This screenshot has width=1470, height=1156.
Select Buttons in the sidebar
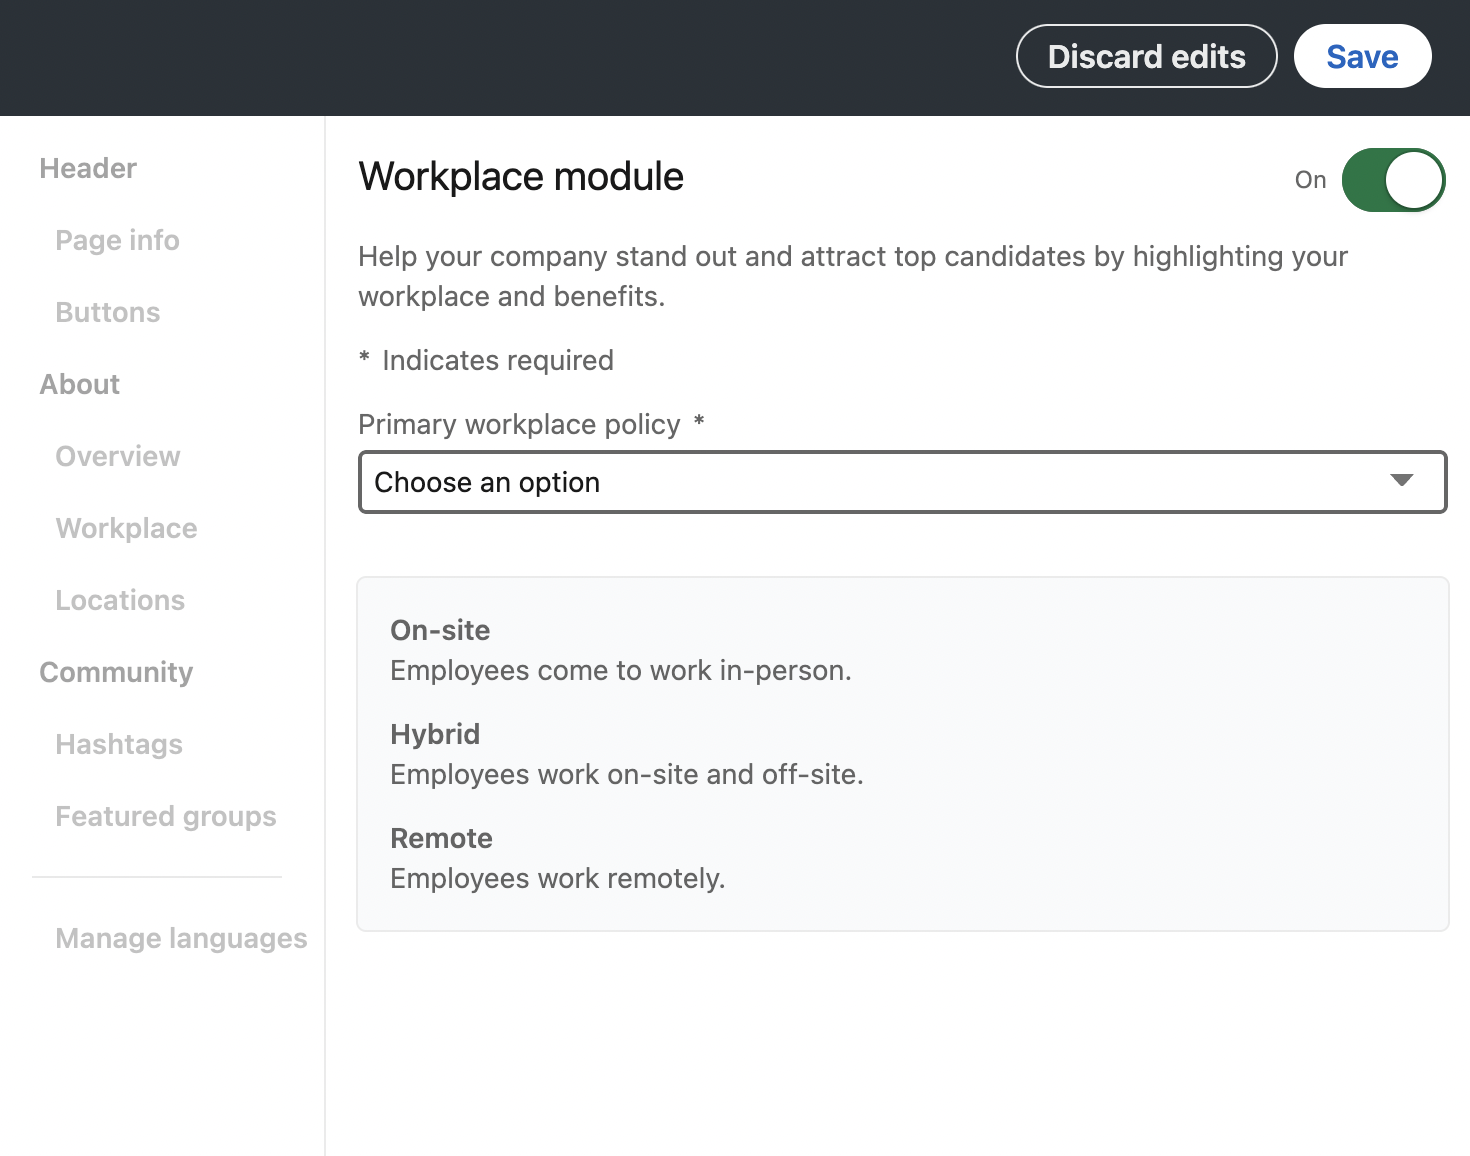(x=108, y=312)
